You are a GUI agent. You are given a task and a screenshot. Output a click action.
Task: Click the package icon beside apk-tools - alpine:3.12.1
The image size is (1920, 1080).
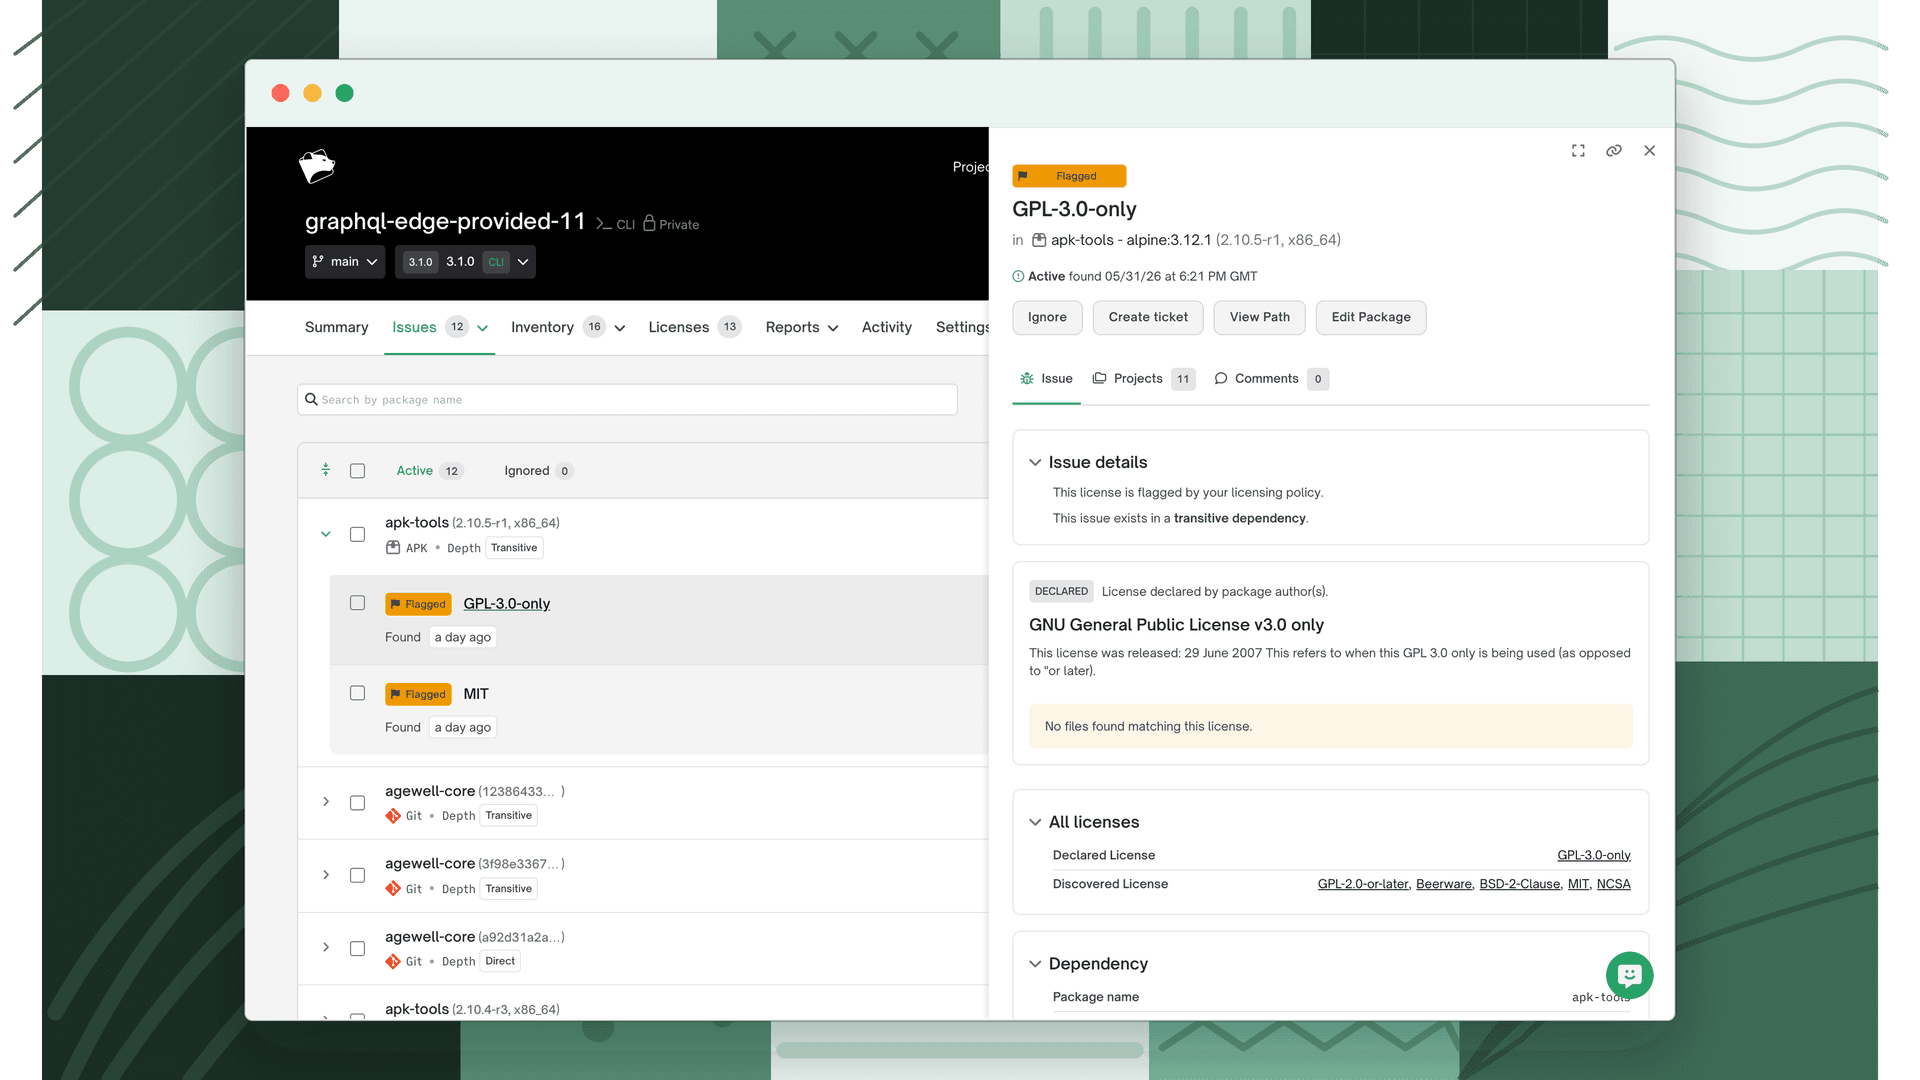click(1039, 240)
